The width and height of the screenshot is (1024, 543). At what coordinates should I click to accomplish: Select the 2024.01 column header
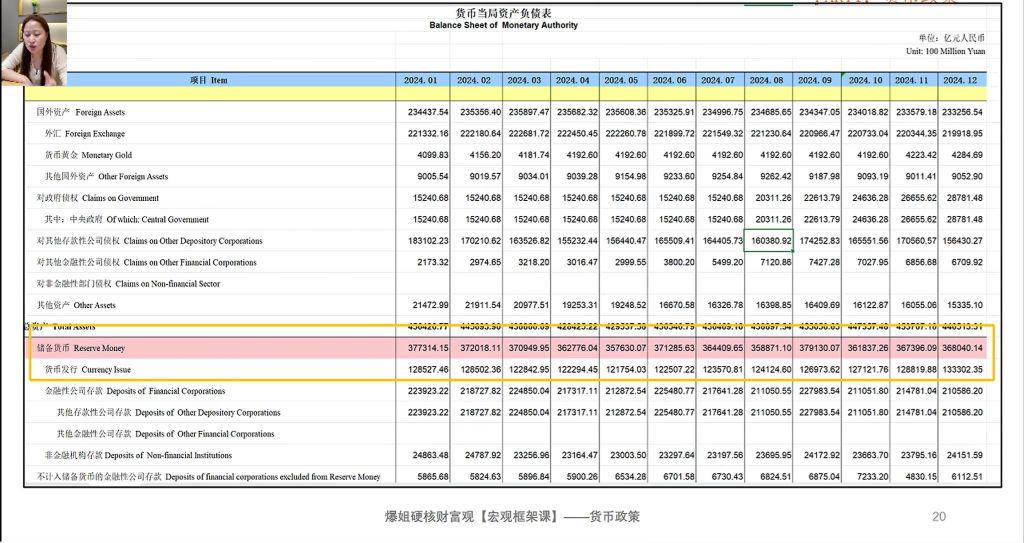coord(421,80)
